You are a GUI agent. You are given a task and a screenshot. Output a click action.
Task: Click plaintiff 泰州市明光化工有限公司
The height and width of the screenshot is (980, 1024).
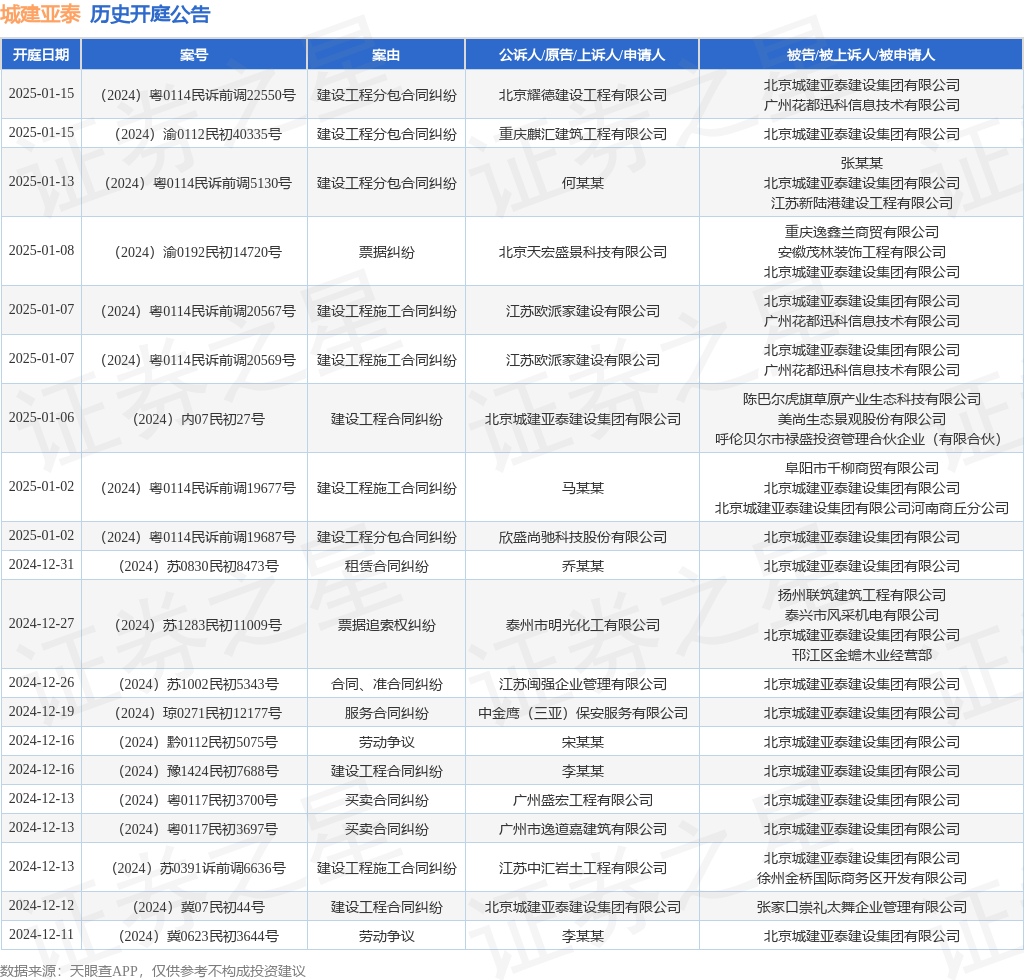coord(583,625)
